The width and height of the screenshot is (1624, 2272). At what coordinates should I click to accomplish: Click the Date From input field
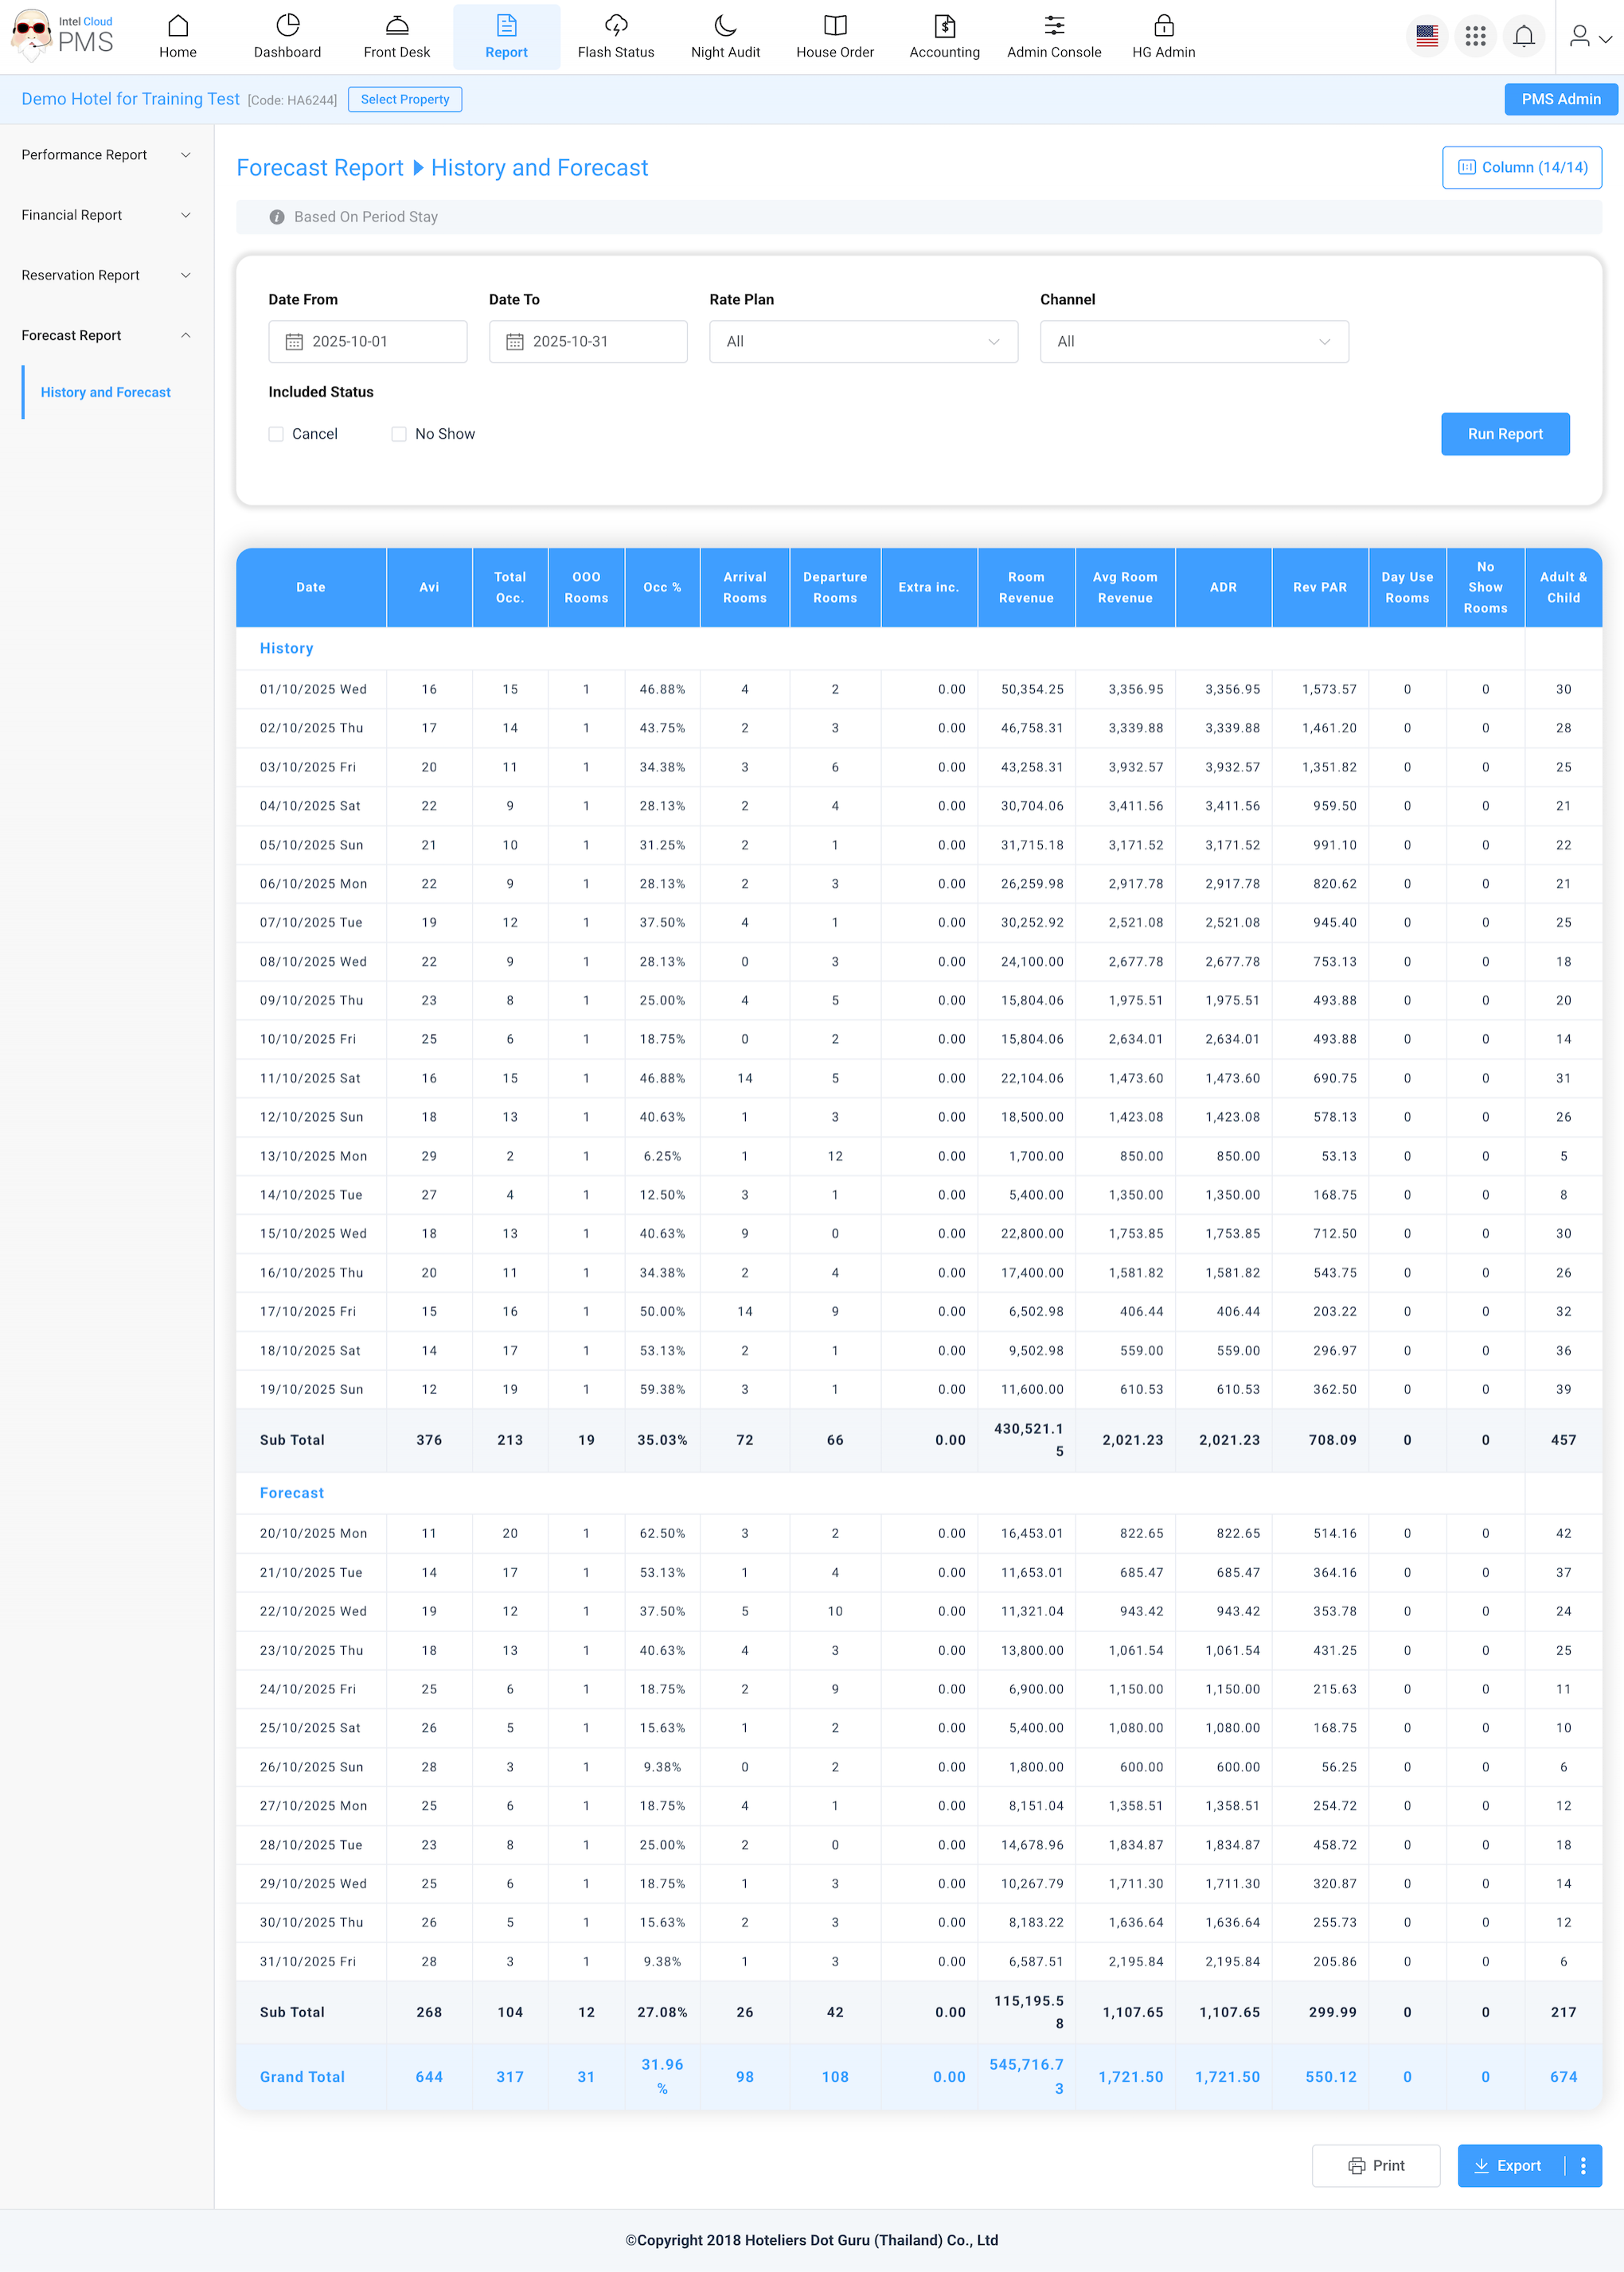pos(367,342)
